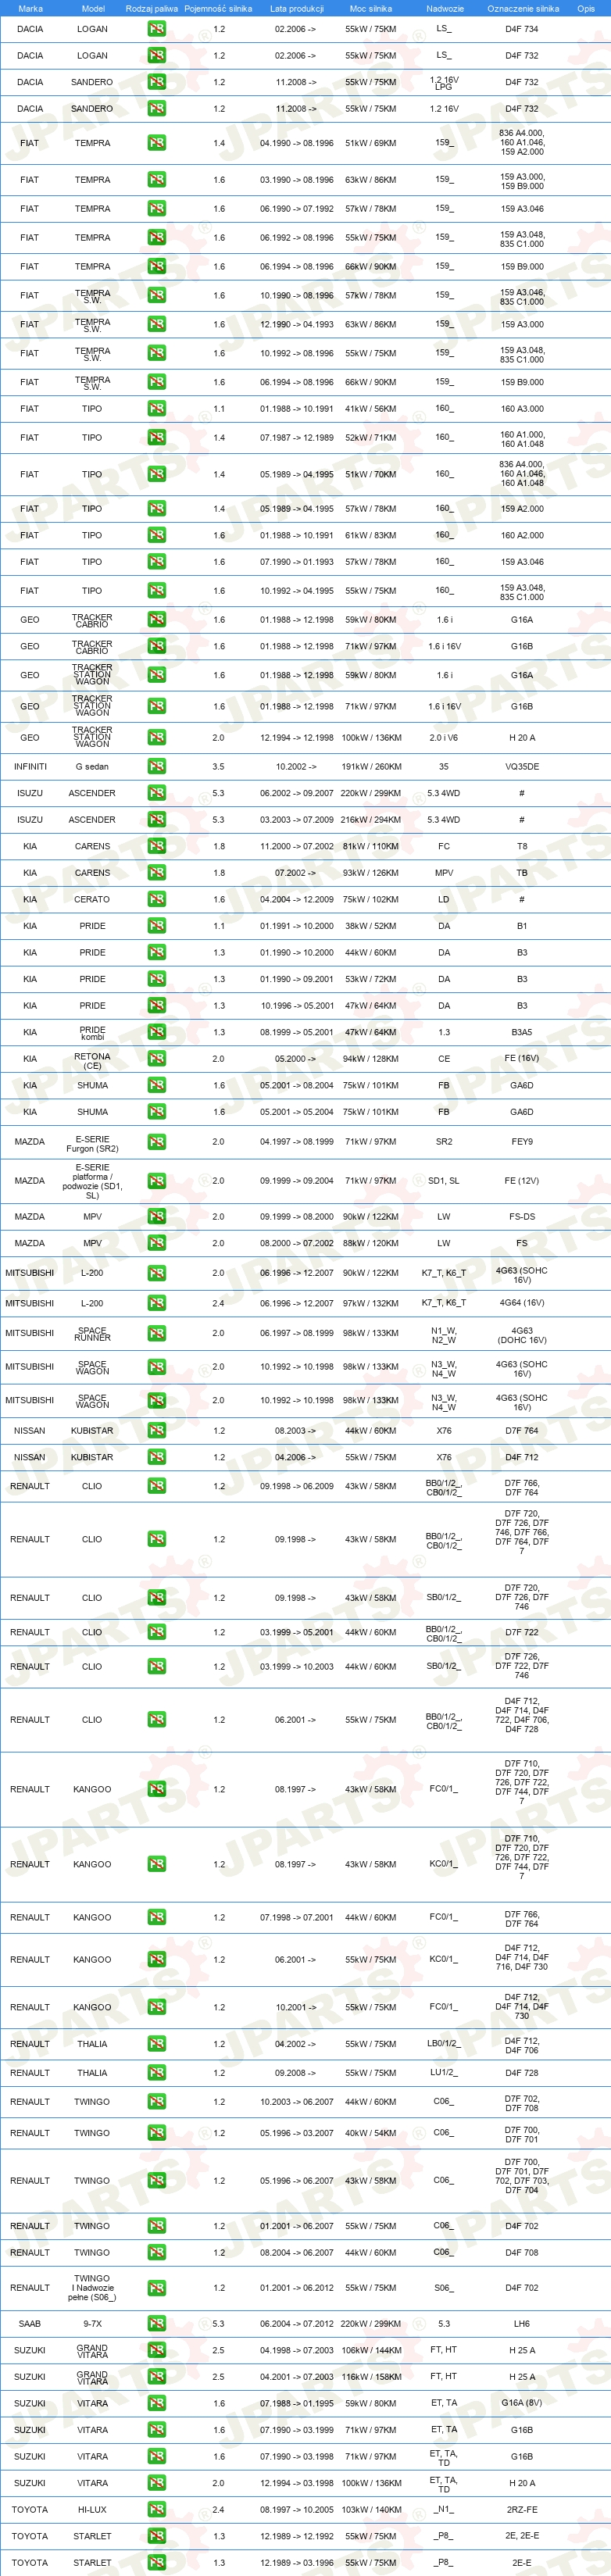Click the fuel icon in the NISSAN KUBISTAR D4F 712 row
Viewport: 611px width, 2576px height.
(157, 1457)
